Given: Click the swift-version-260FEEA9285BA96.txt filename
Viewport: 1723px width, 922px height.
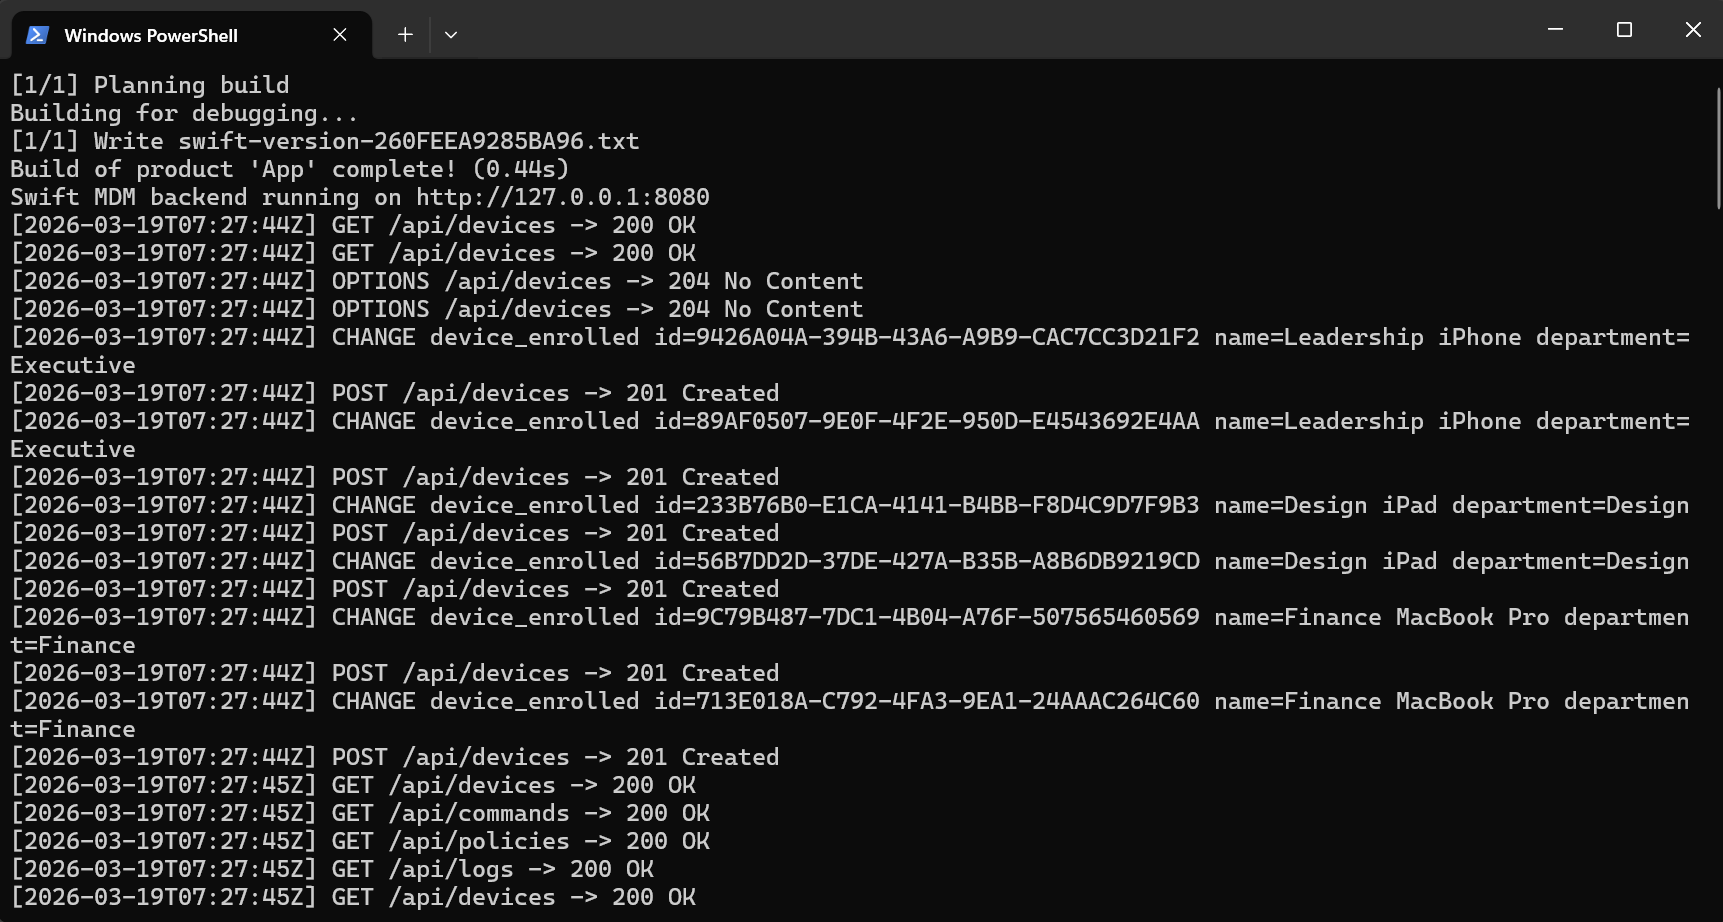Looking at the screenshot, I should coord(408,141).
